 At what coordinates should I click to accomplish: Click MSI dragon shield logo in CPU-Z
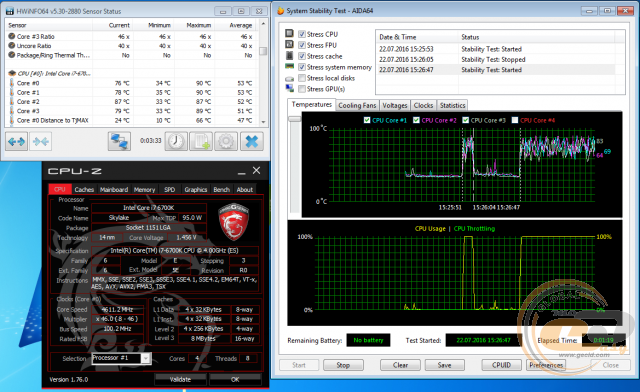tap(234, 222)
